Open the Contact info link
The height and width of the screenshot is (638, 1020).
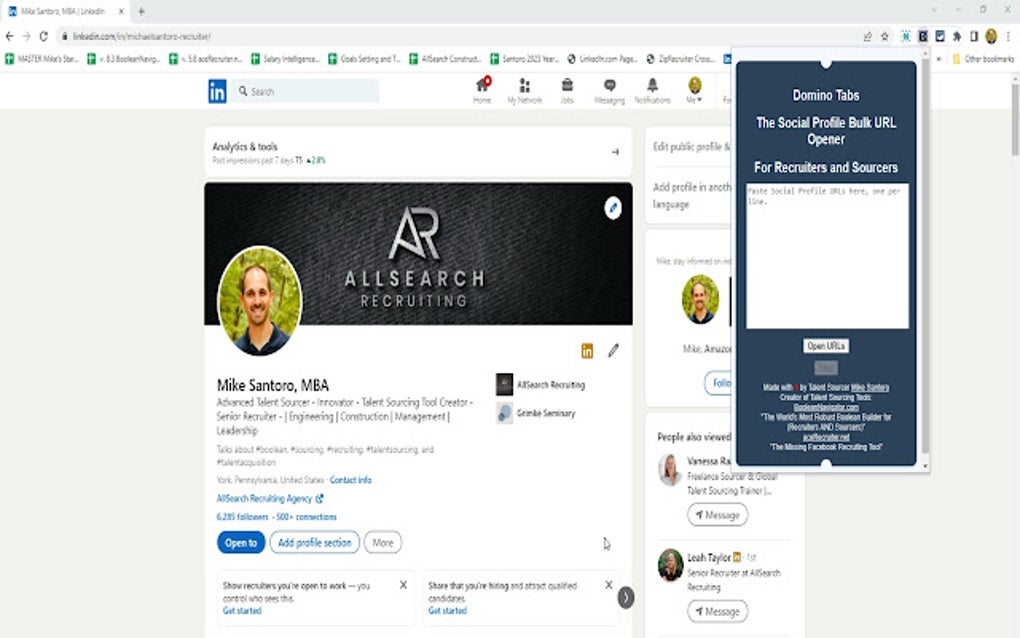pos(350,480)
